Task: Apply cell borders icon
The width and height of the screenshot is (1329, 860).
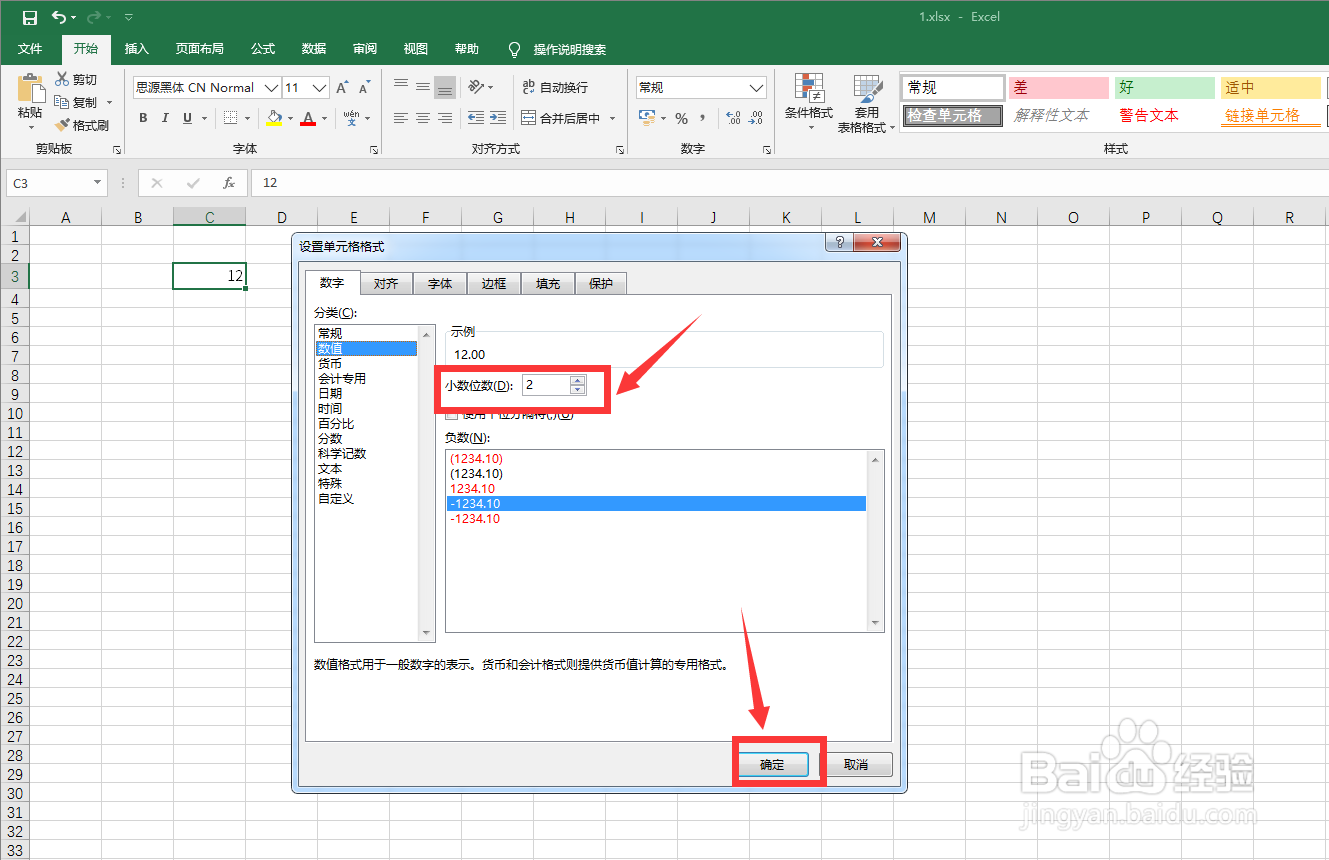Action: pos(231,118)
